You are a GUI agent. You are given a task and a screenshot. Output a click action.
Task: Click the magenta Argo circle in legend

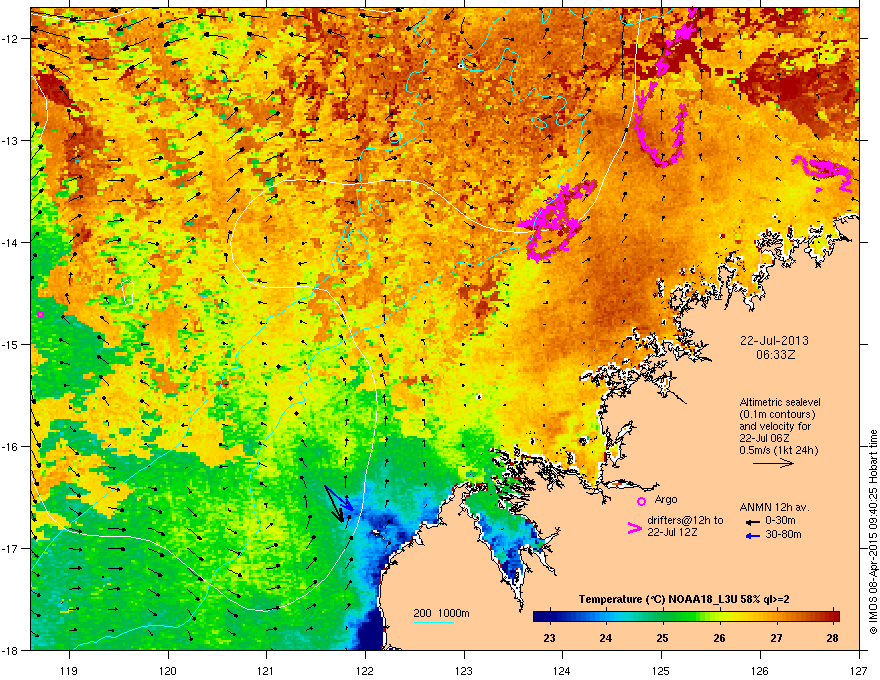[641, 501]
